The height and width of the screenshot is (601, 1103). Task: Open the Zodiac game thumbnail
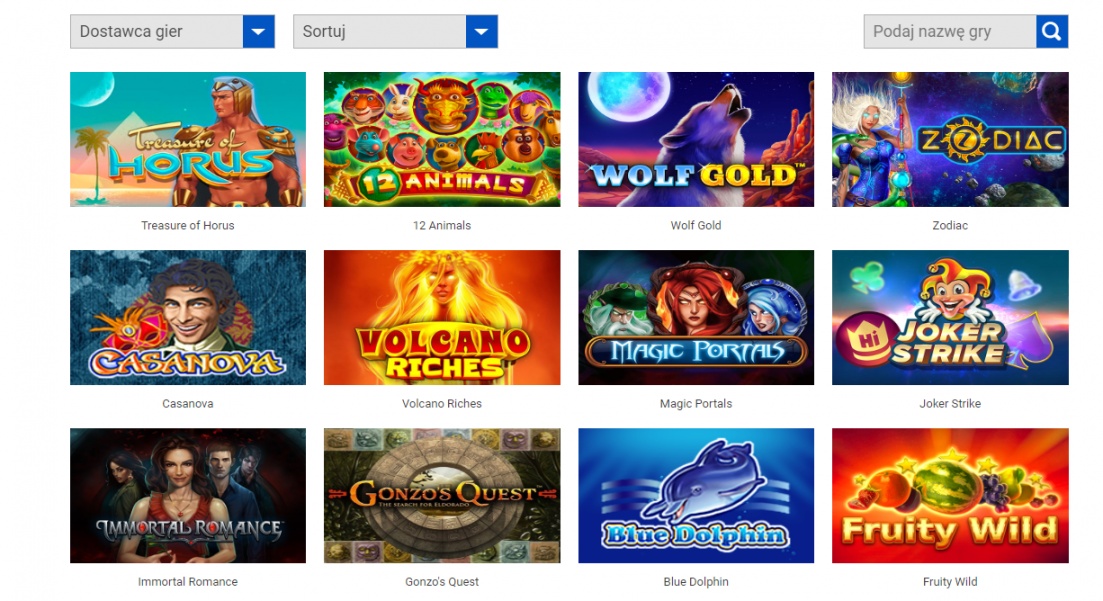tap(950, 139)
